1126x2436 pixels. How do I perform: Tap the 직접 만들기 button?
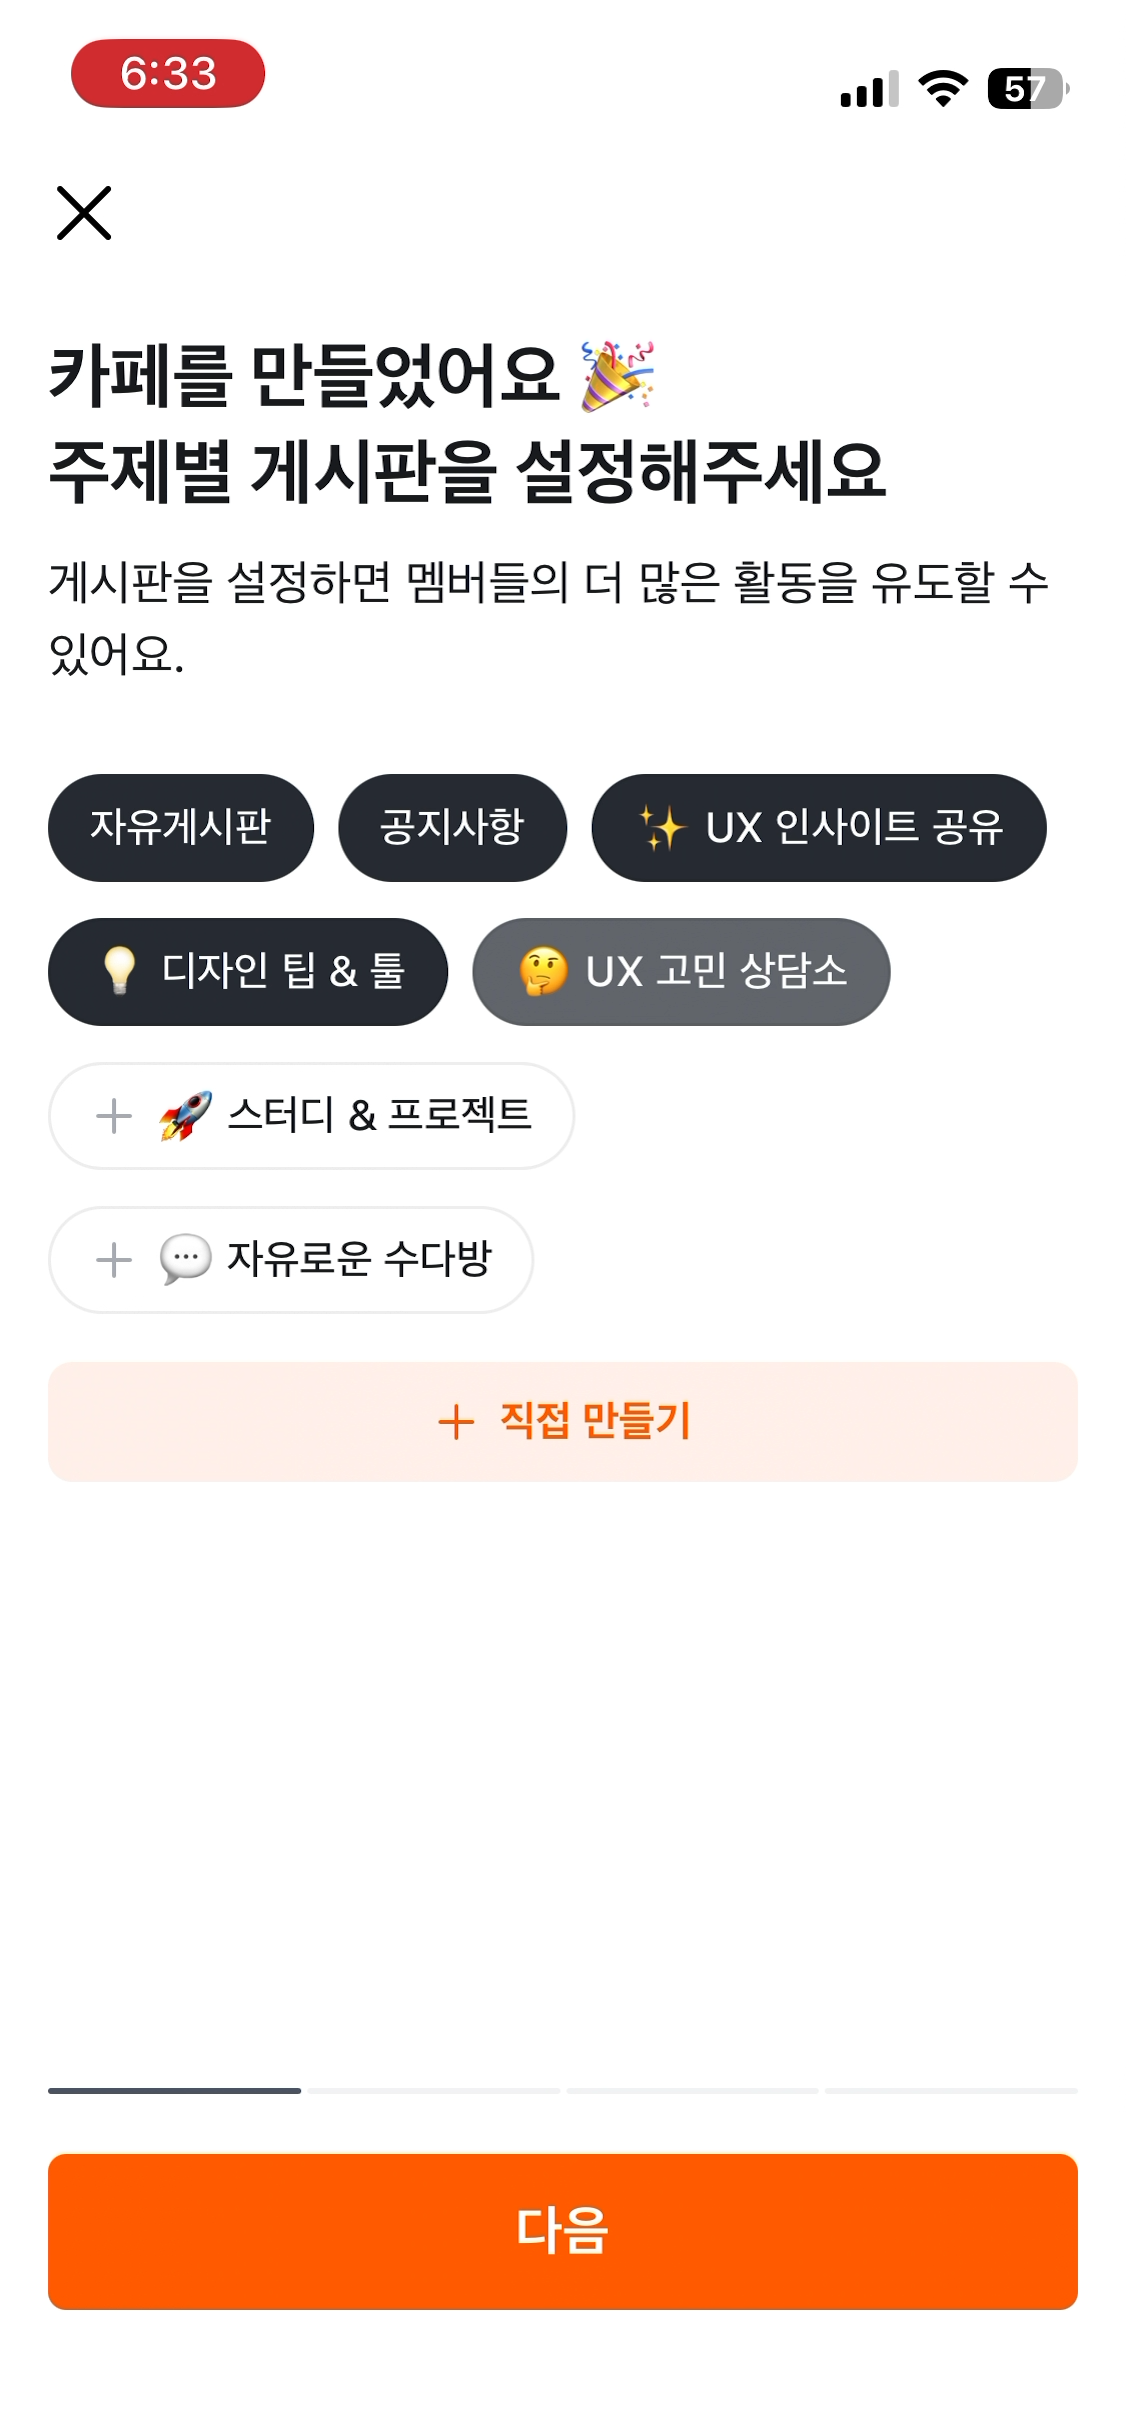(563, 1421)
